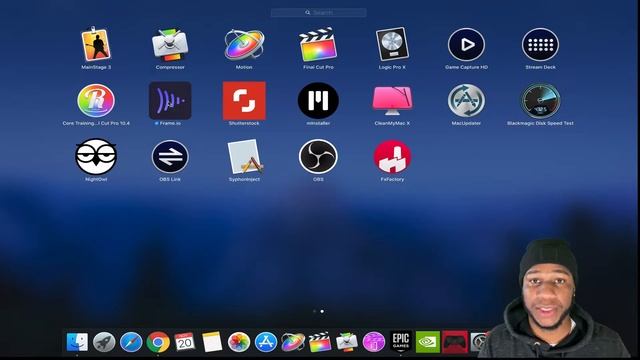Viewport: 640px width, 360px height.
Task: Launch the NightOwl app
Action: click(x=96, y=157)
